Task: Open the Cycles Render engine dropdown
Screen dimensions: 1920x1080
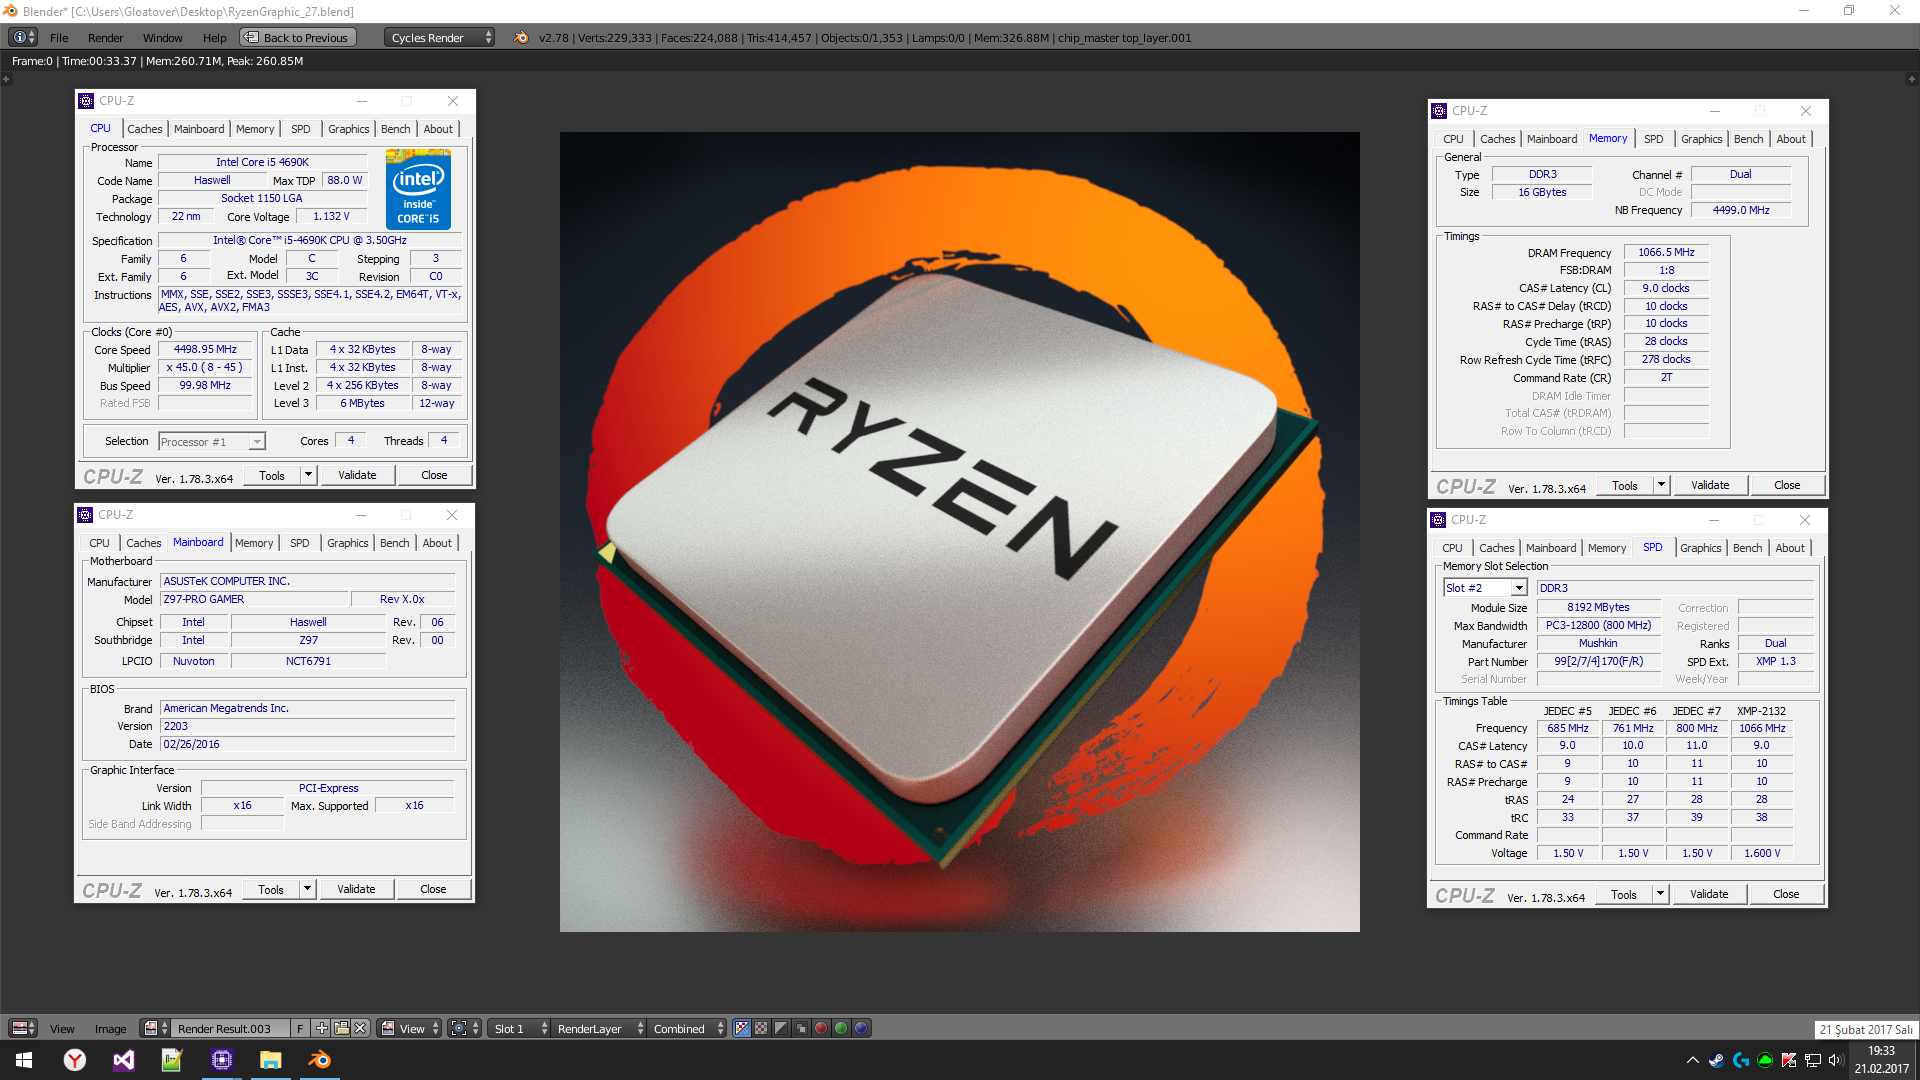Action: pos(440,37)
